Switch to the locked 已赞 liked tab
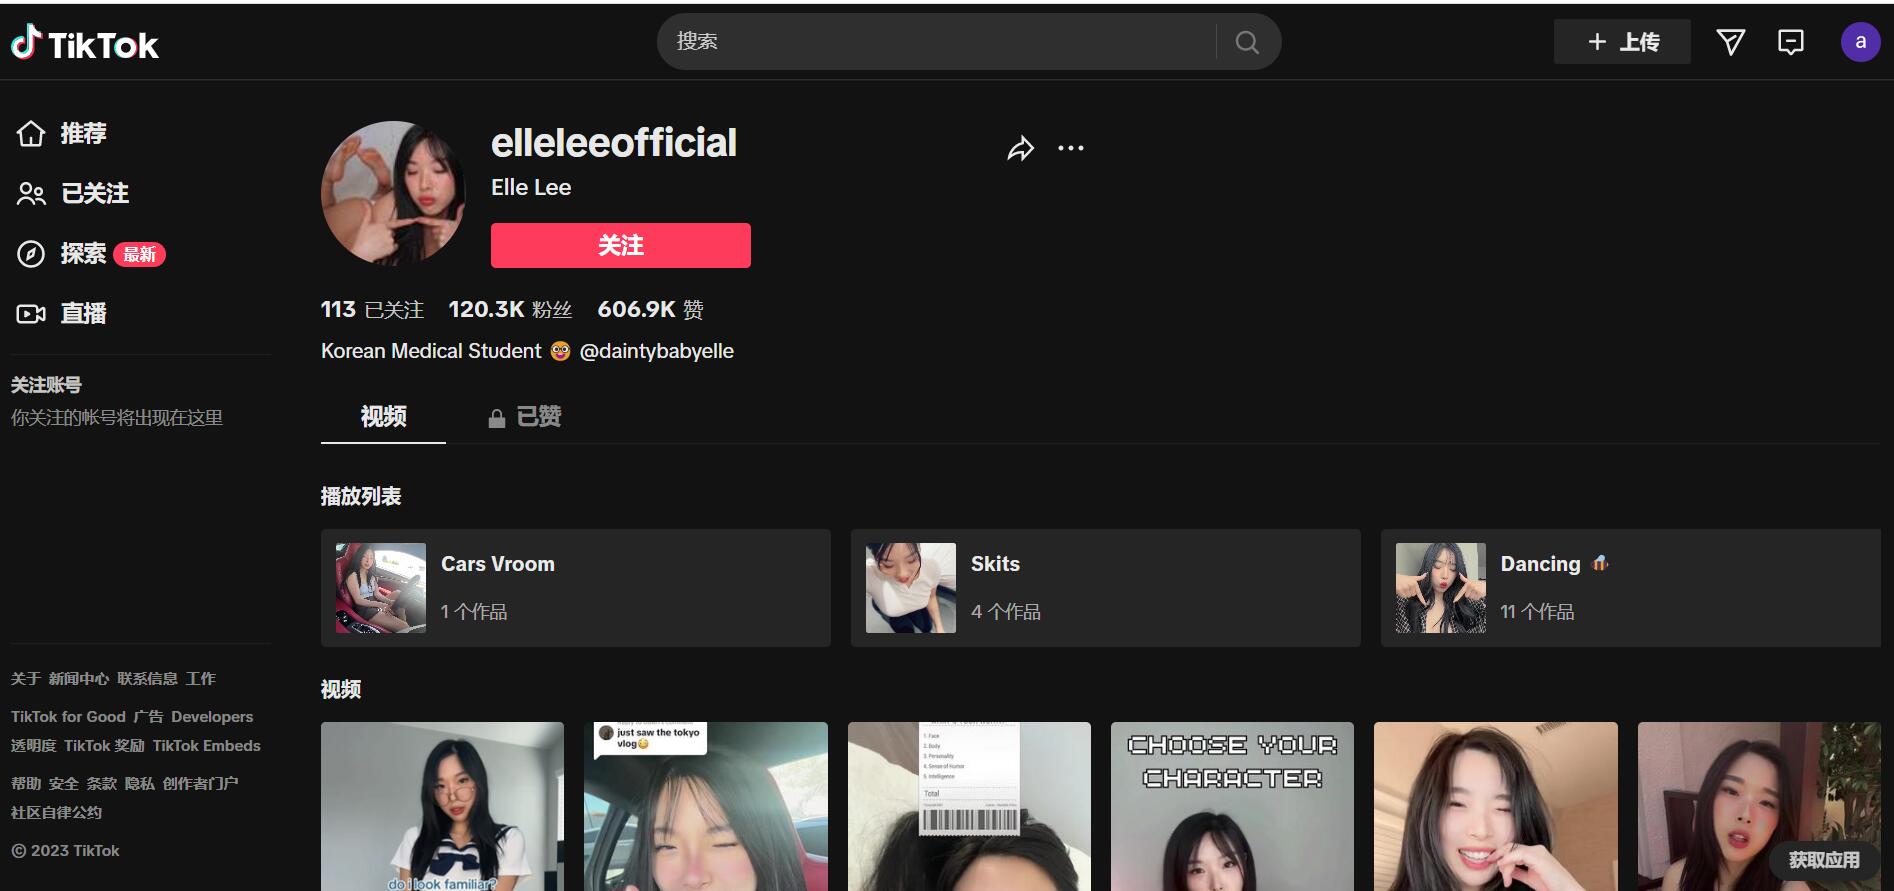 click(526, 417)
